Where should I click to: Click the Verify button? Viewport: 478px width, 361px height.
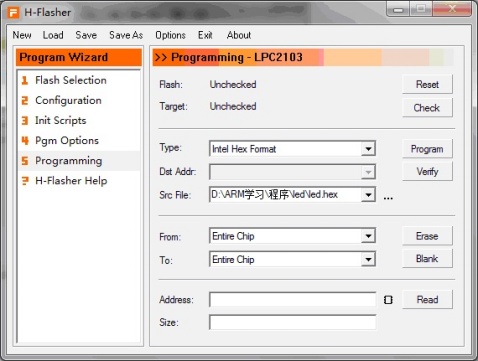click(x=427, y=172)
